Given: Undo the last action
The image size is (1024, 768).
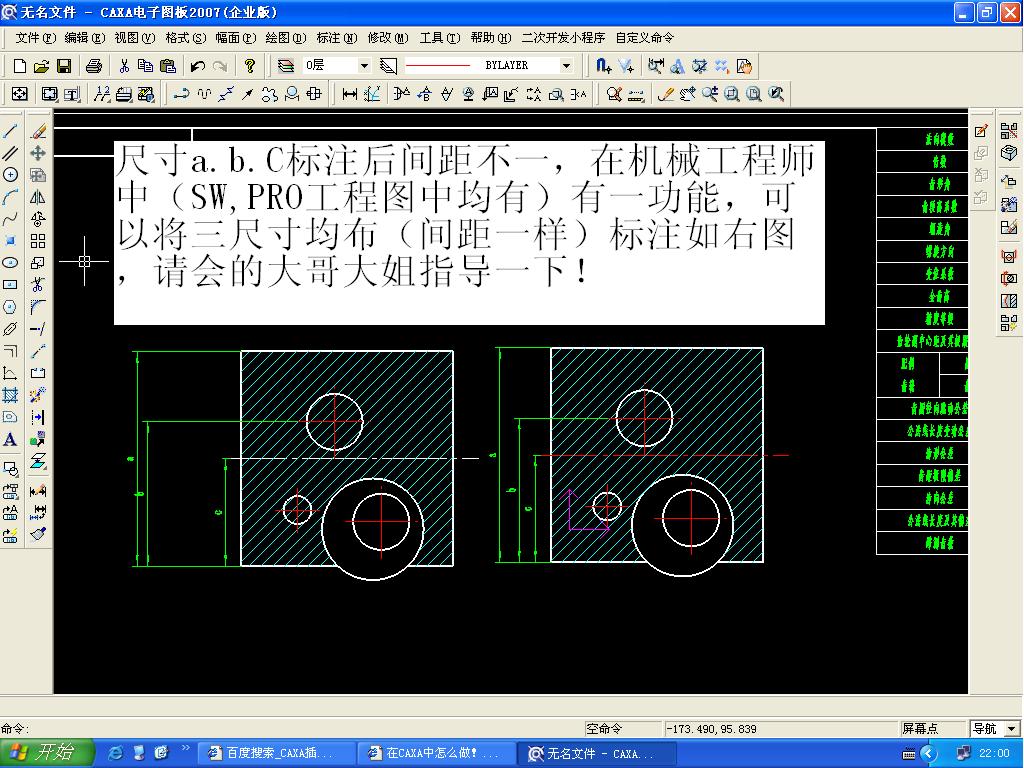Looking at the screenshot, I should coord(198,65).
